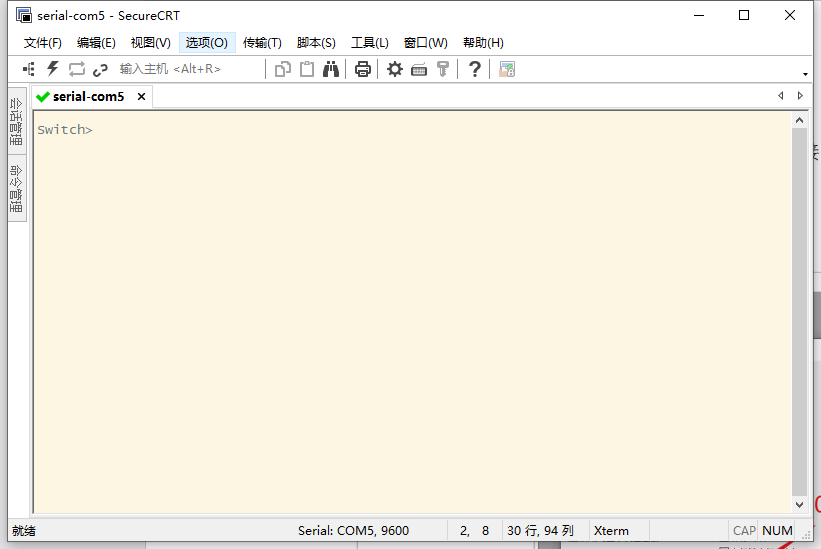Click the Quick Connect lightning icon
Image resolution: width=821 pixels, height=549 pixels.
53,69
